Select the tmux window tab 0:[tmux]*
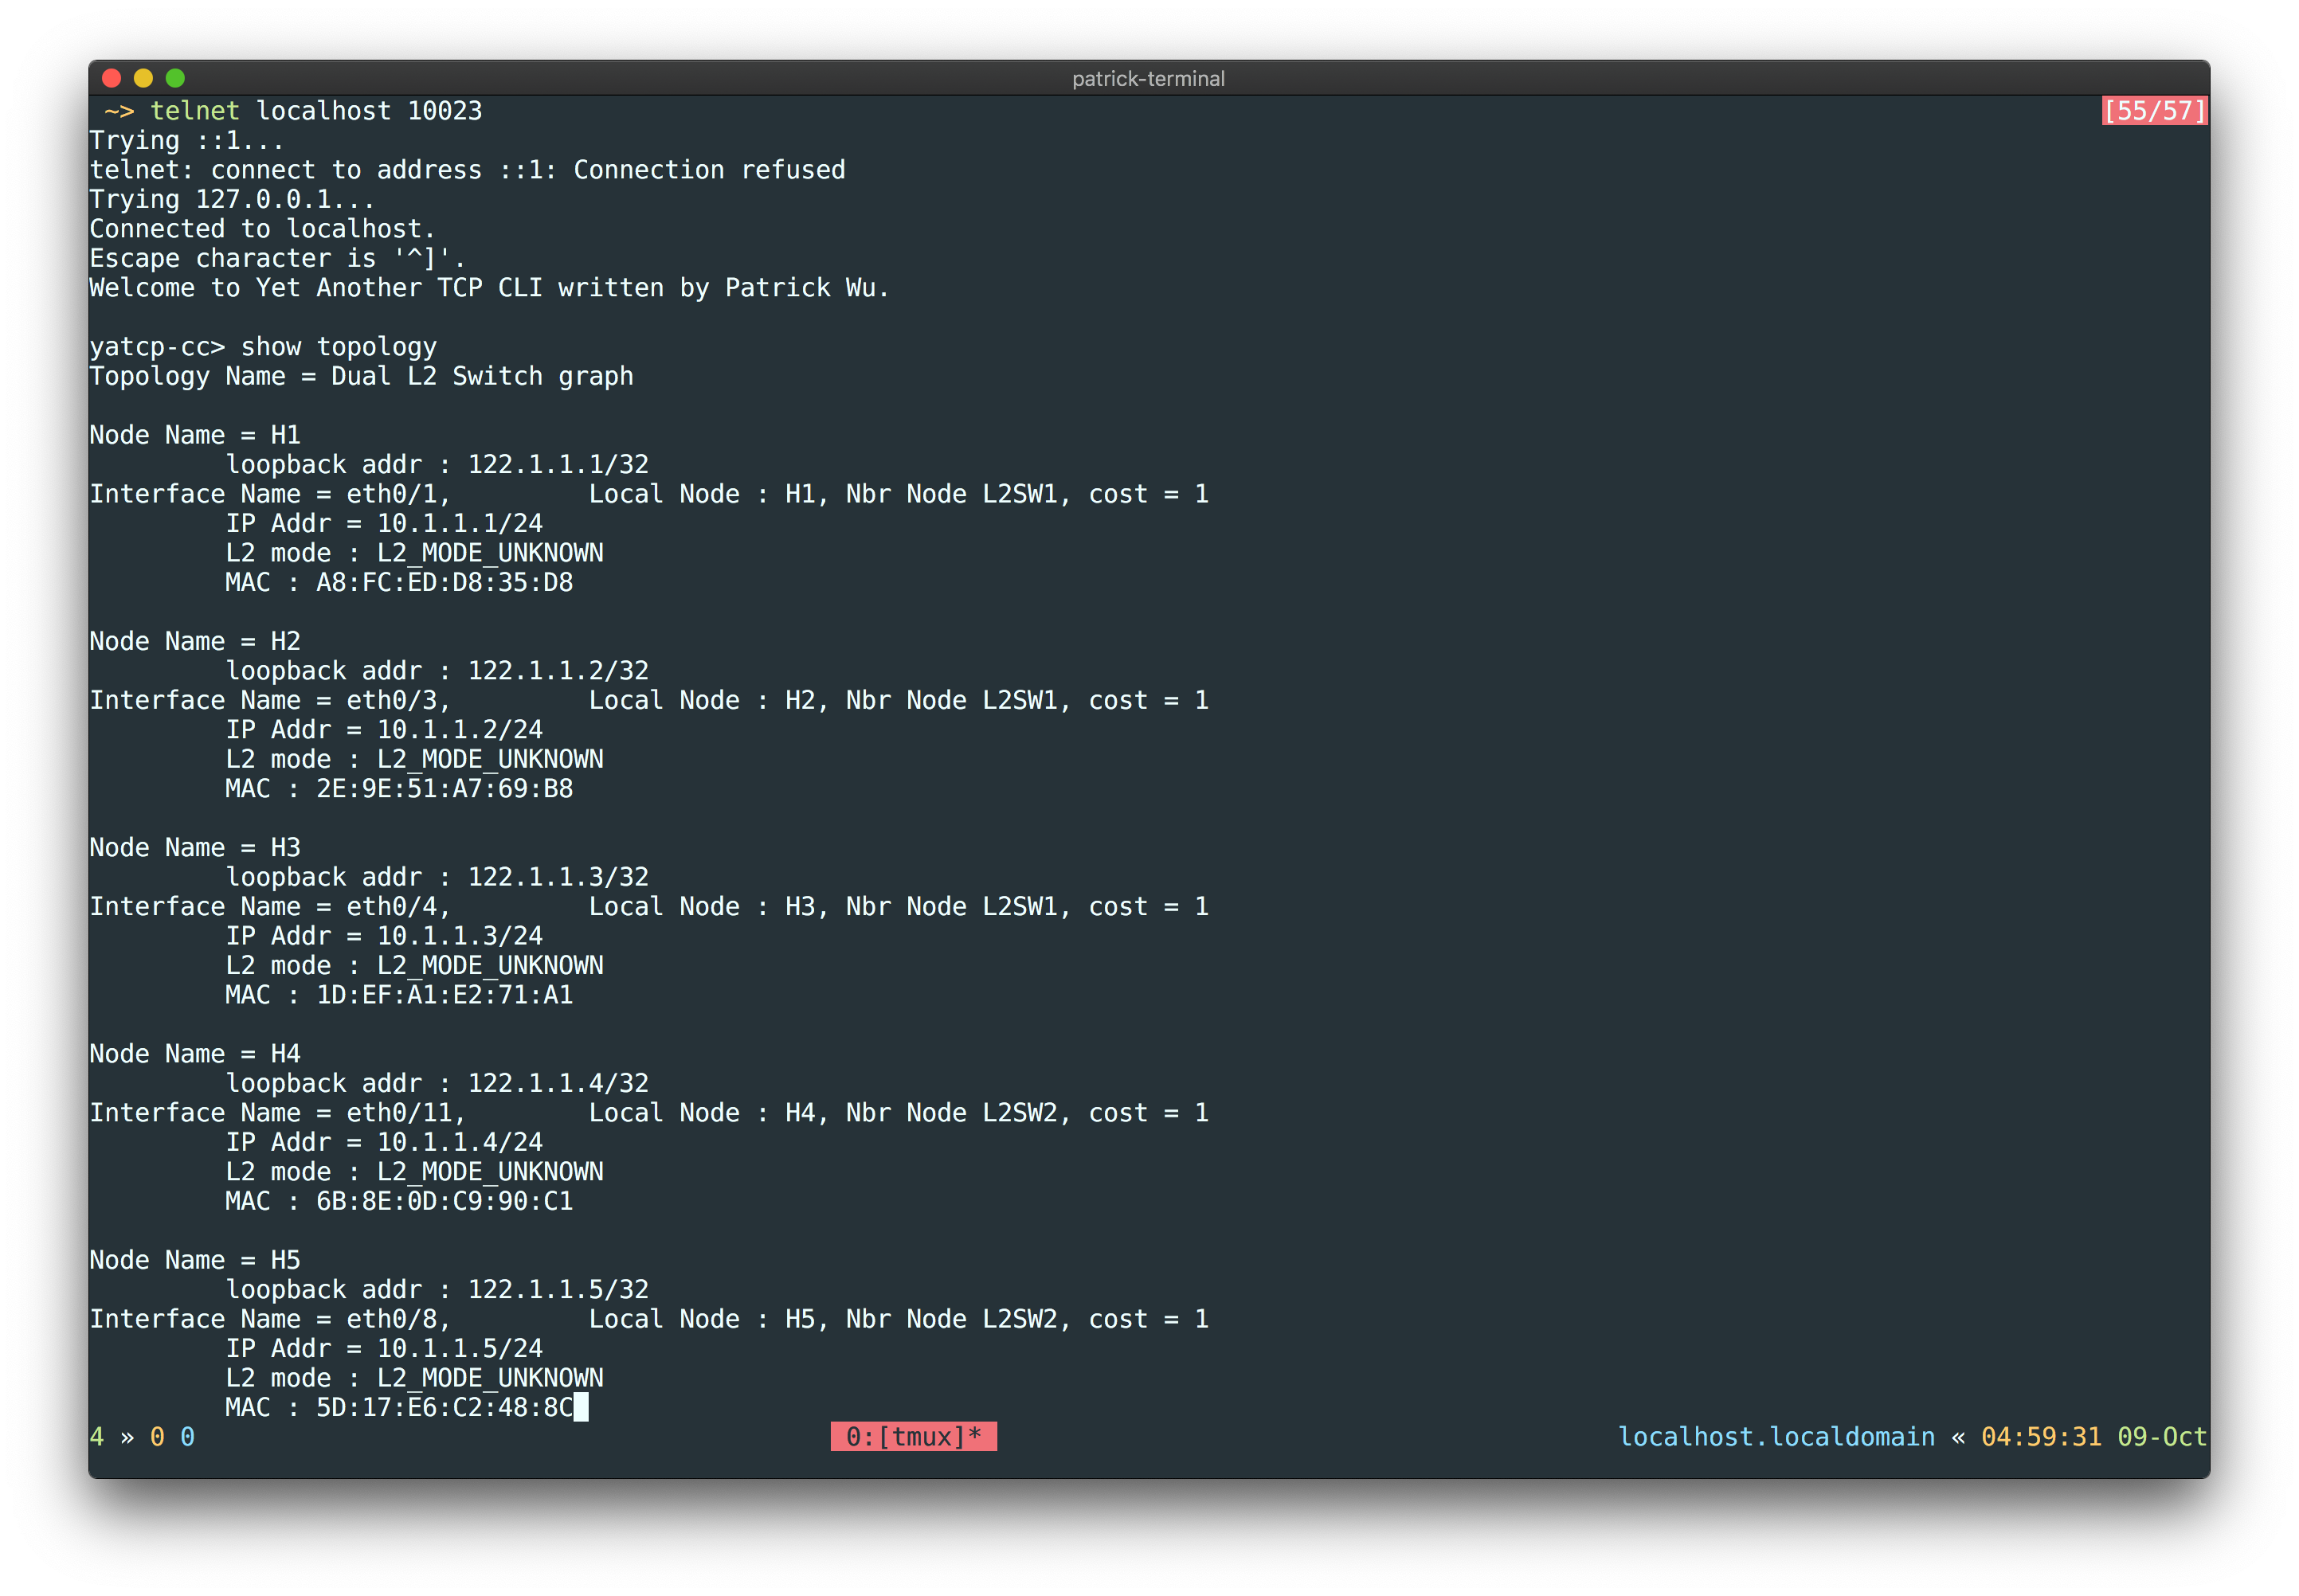The height and width of the screenshot is (1596, 2299). [x=913, y=1436]
